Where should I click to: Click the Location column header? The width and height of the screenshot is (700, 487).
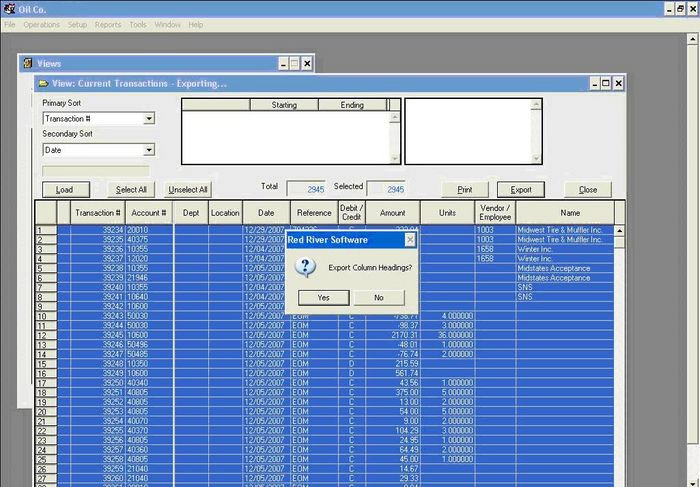coord(225,213)
